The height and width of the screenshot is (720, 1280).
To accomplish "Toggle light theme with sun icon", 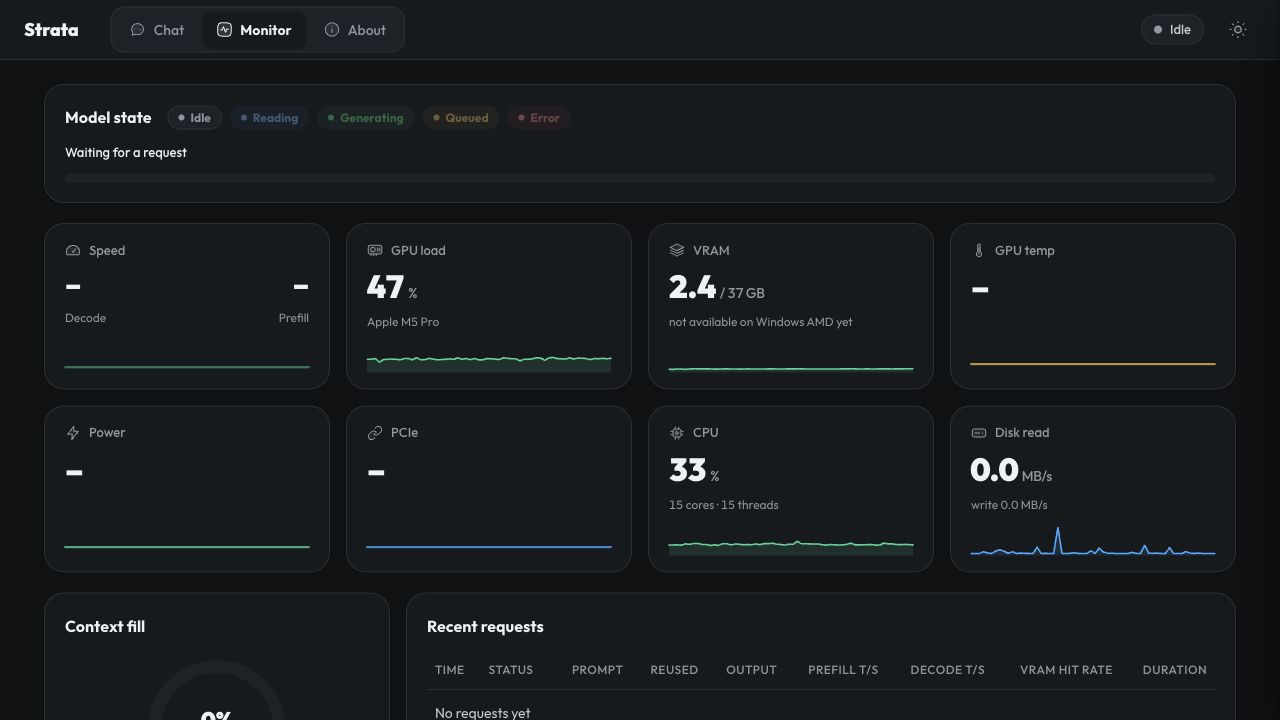I will (1238, 30).
